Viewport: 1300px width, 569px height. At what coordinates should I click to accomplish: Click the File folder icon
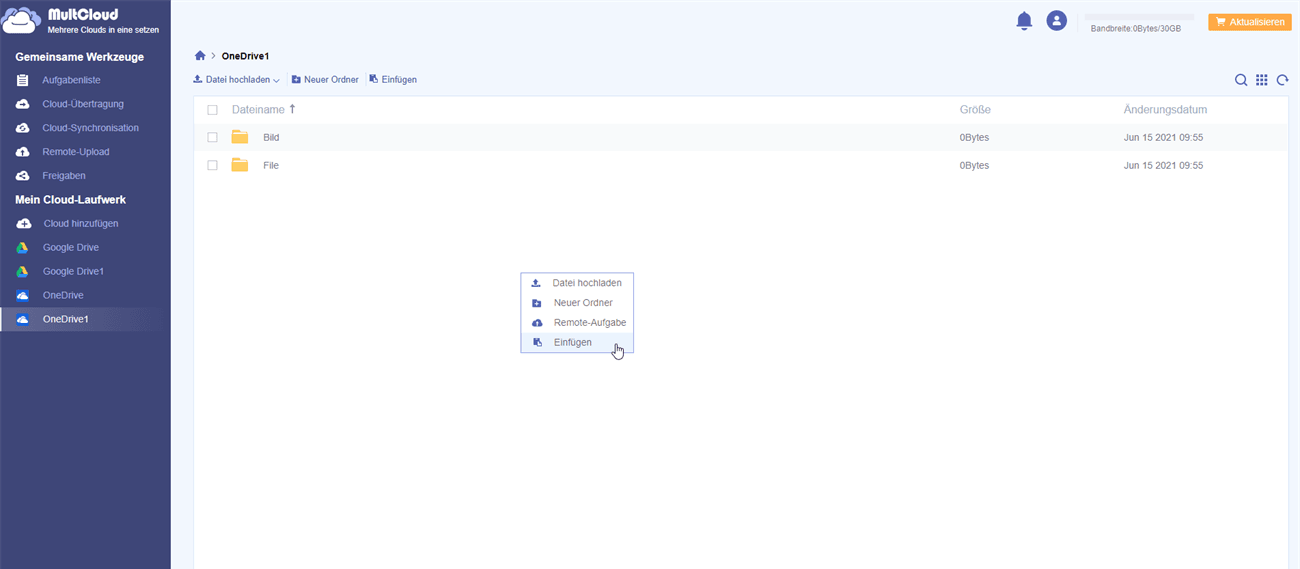click(240, 165)
